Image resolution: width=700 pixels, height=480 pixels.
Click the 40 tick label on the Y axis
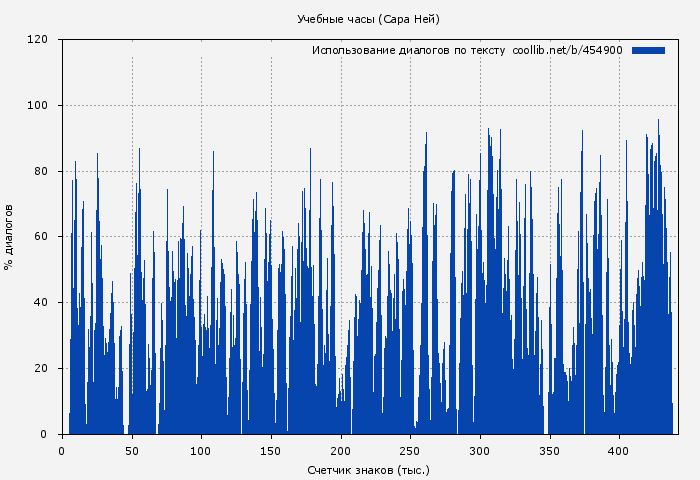(41, 303)
